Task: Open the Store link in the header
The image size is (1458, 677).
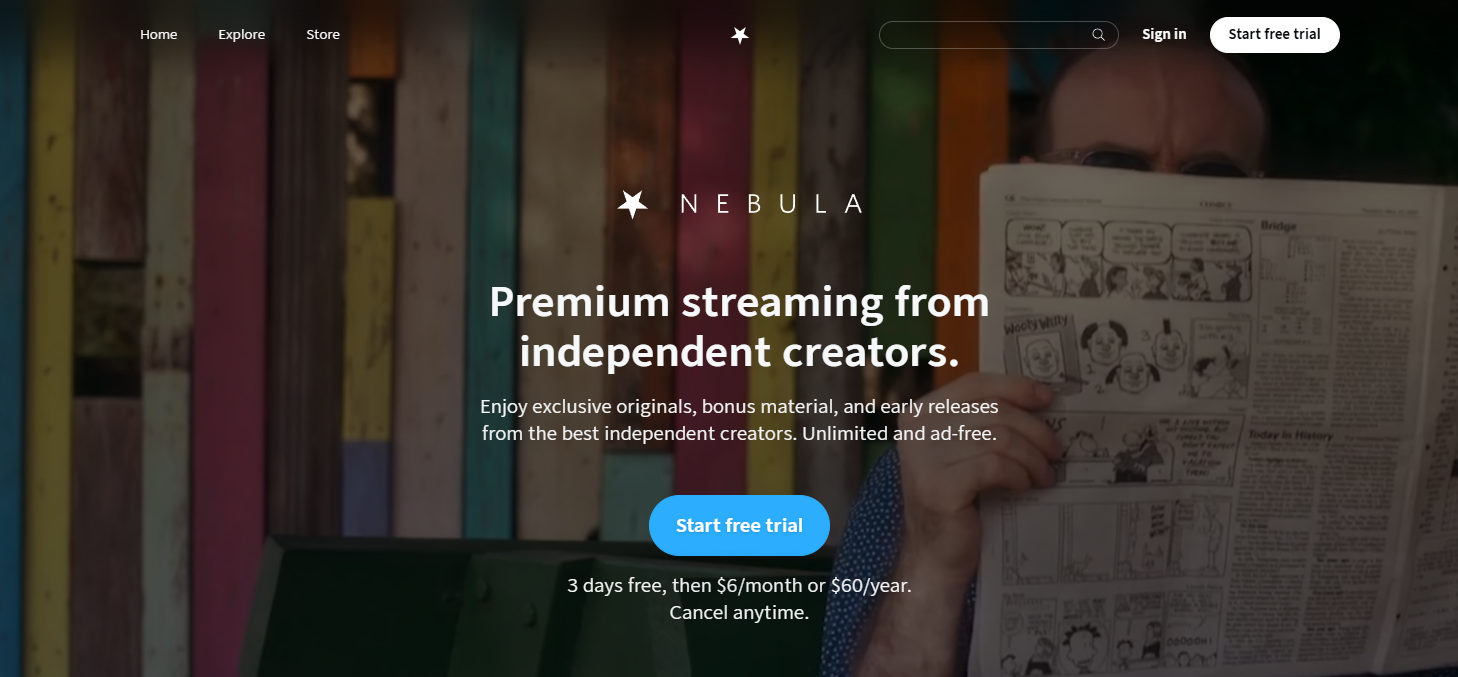Action: (x=323, y=34)
